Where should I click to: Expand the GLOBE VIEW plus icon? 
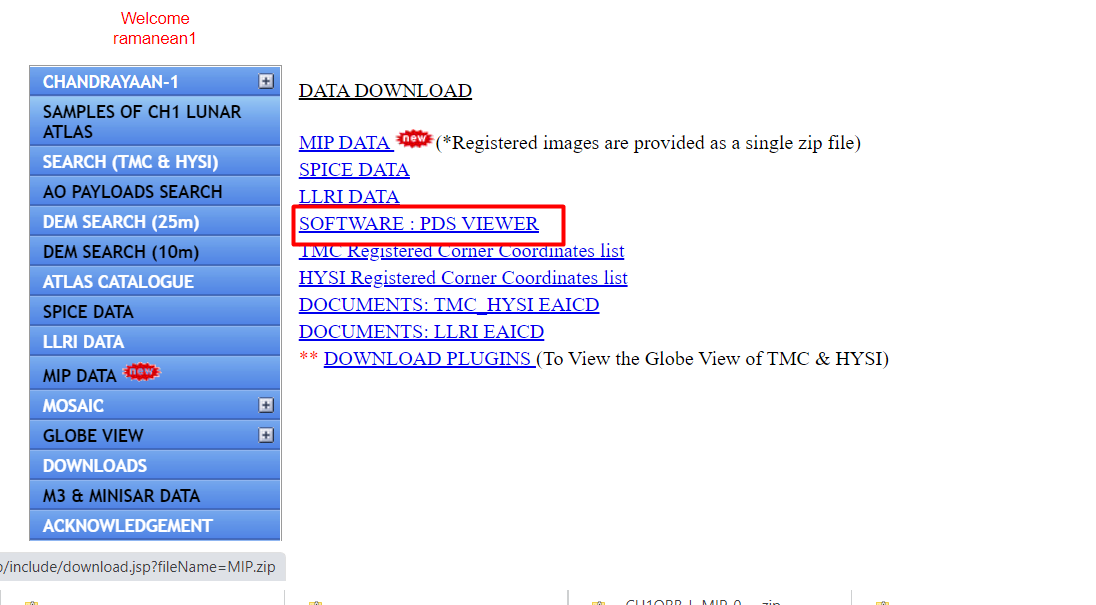coord(266,435)
